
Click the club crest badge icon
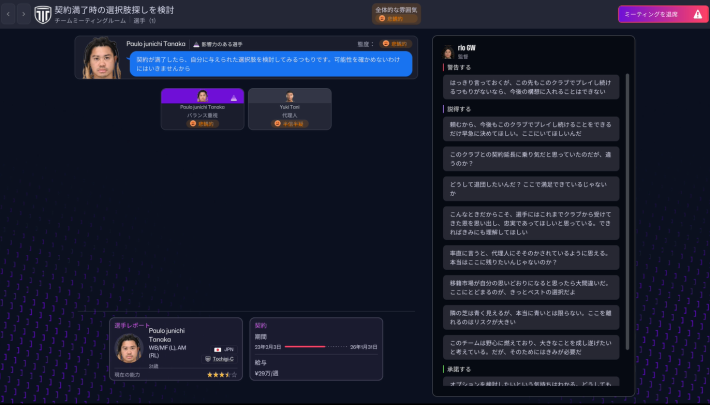[44, 14]
